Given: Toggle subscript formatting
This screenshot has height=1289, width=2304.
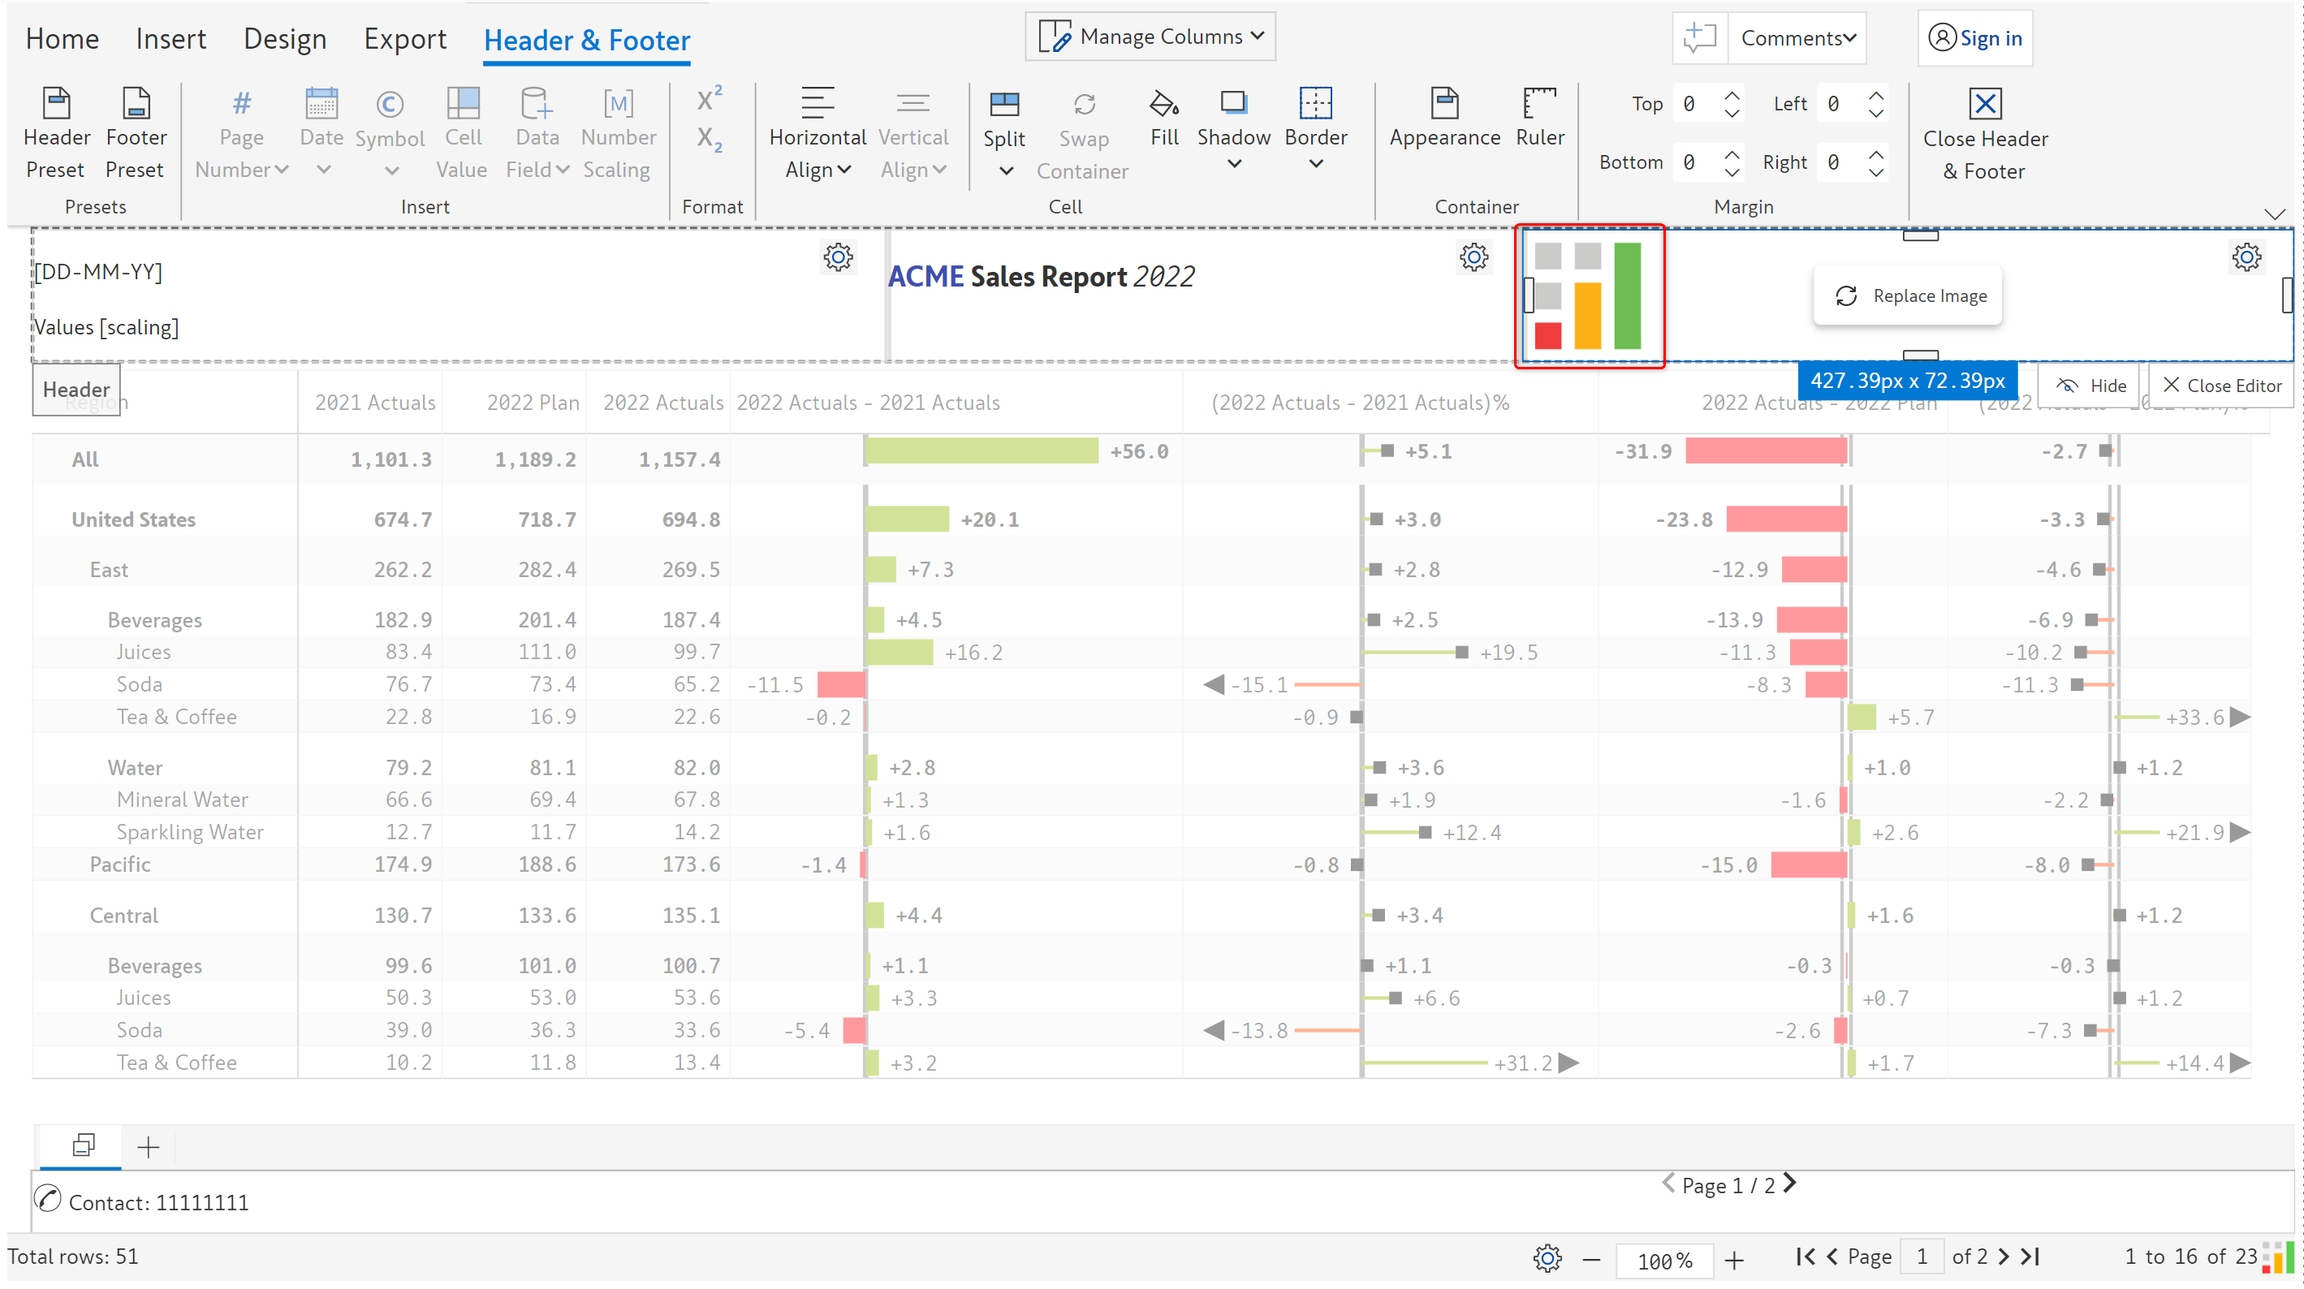Looking at the screenshot, I should point(709,139).
